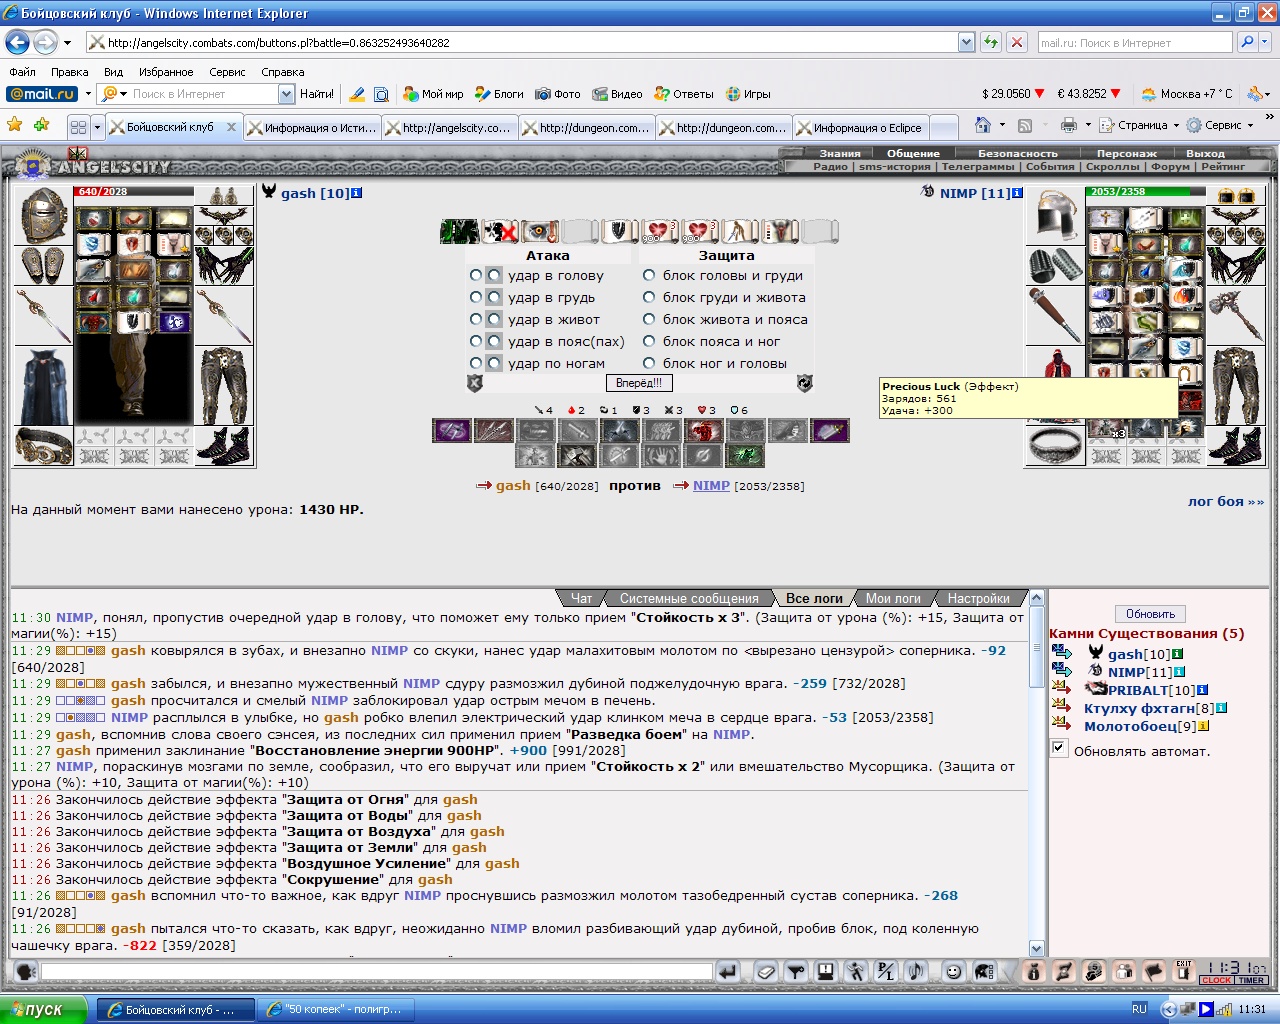Image resolution: width=1280 pixels, height=1024 pixels.
Task: Click the refresh shield icon beside Вперёд
Action: 804,383
